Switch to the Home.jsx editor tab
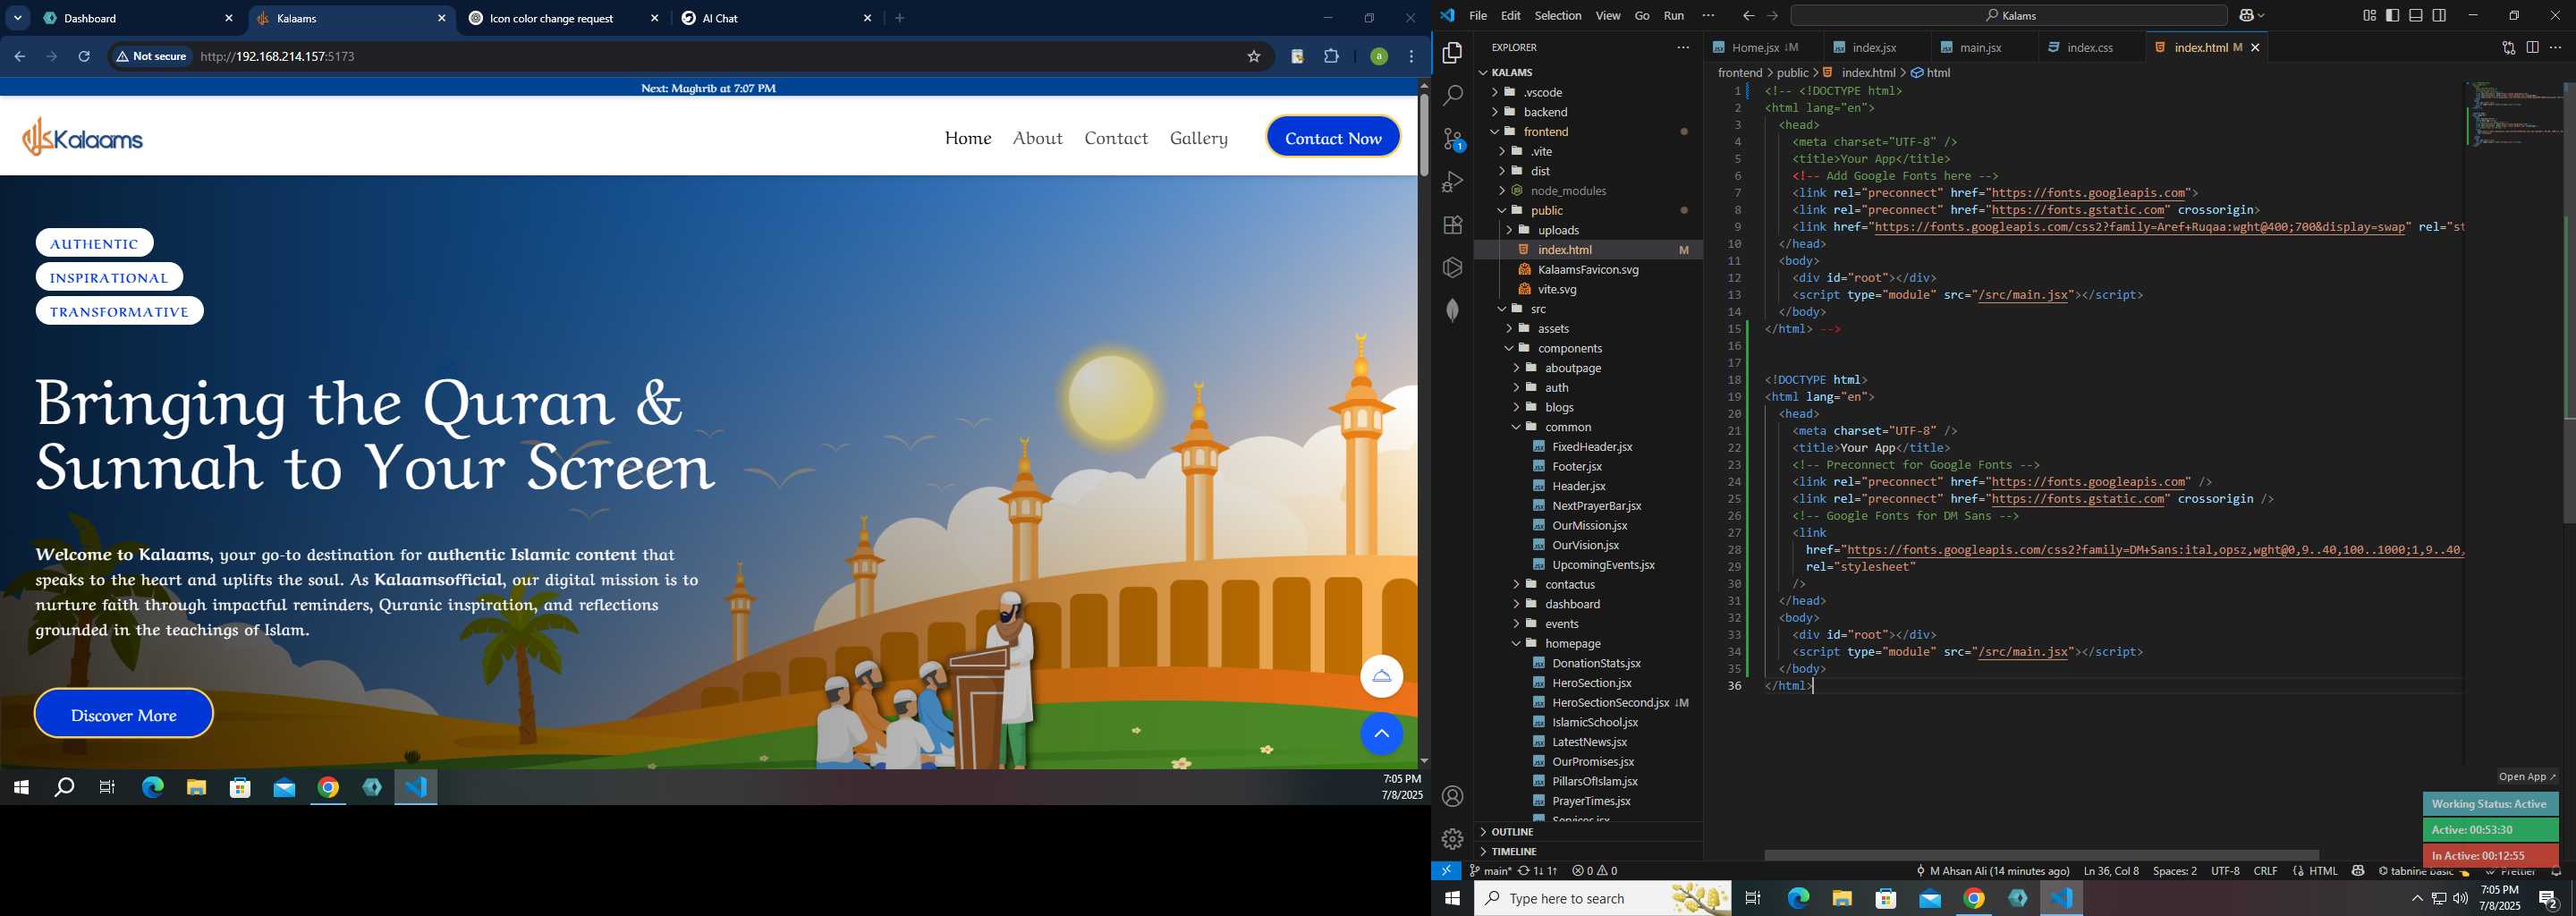 tap(1763, 47)
